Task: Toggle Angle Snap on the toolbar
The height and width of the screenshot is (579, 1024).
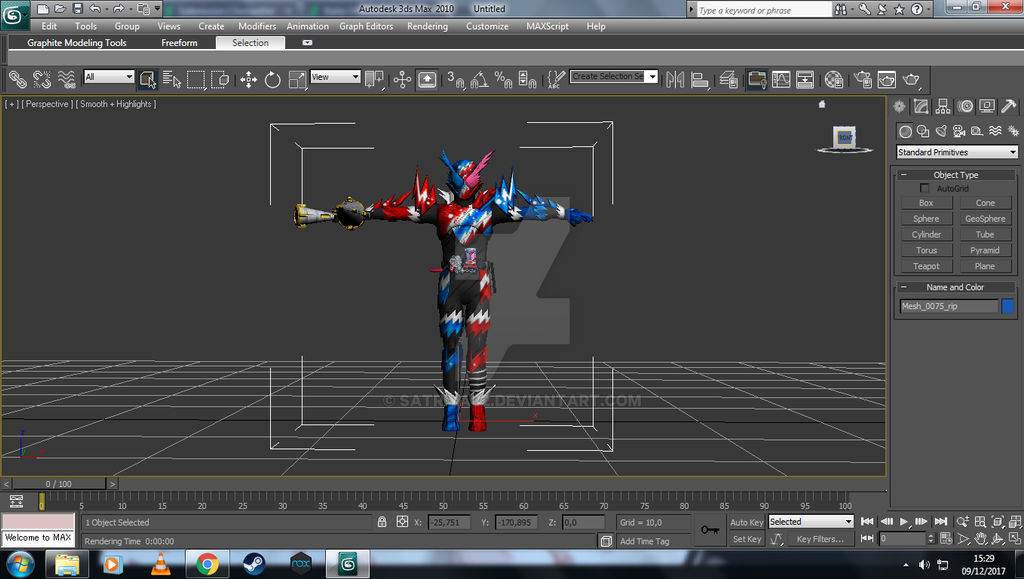Action: 479,80
